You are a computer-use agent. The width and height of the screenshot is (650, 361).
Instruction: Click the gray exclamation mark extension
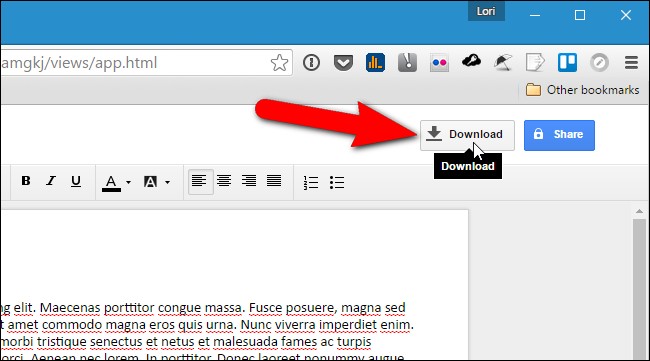click(407, 63)
